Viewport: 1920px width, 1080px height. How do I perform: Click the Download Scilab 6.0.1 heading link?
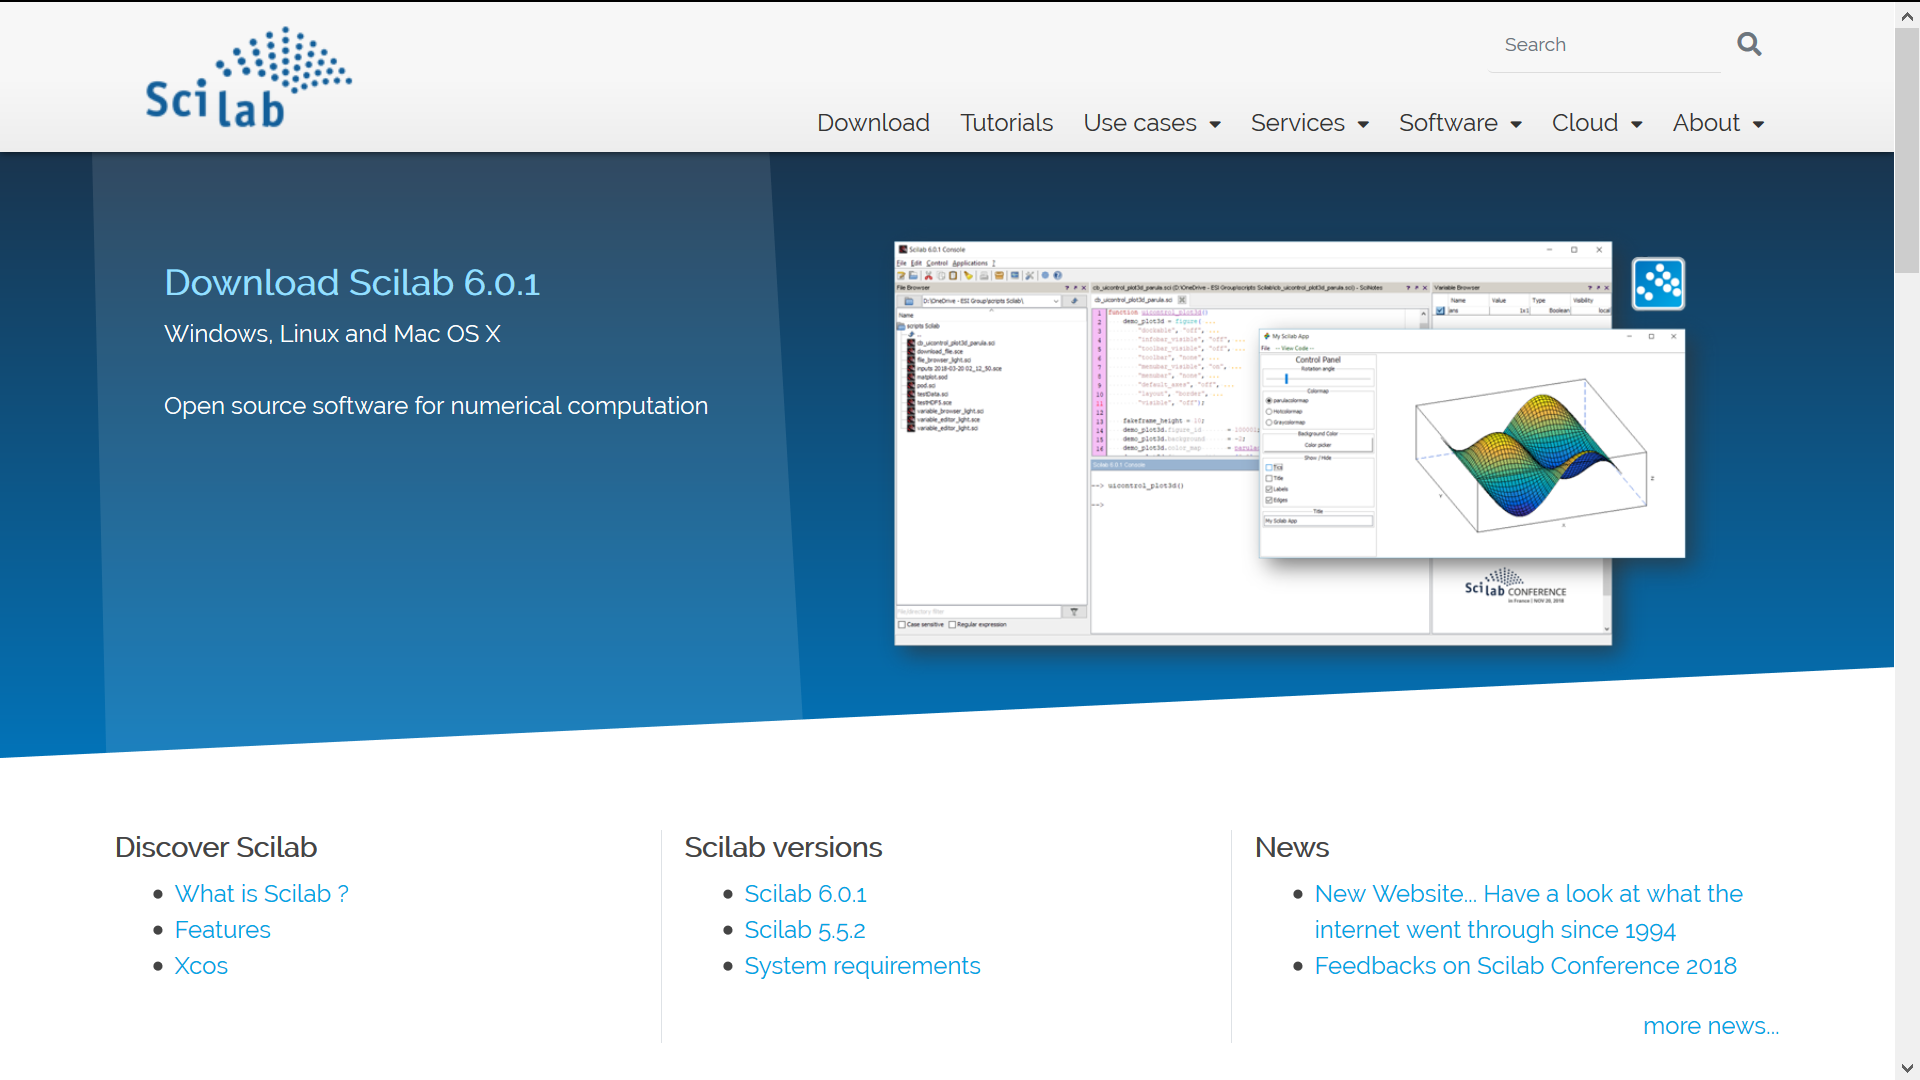[352, 283]
